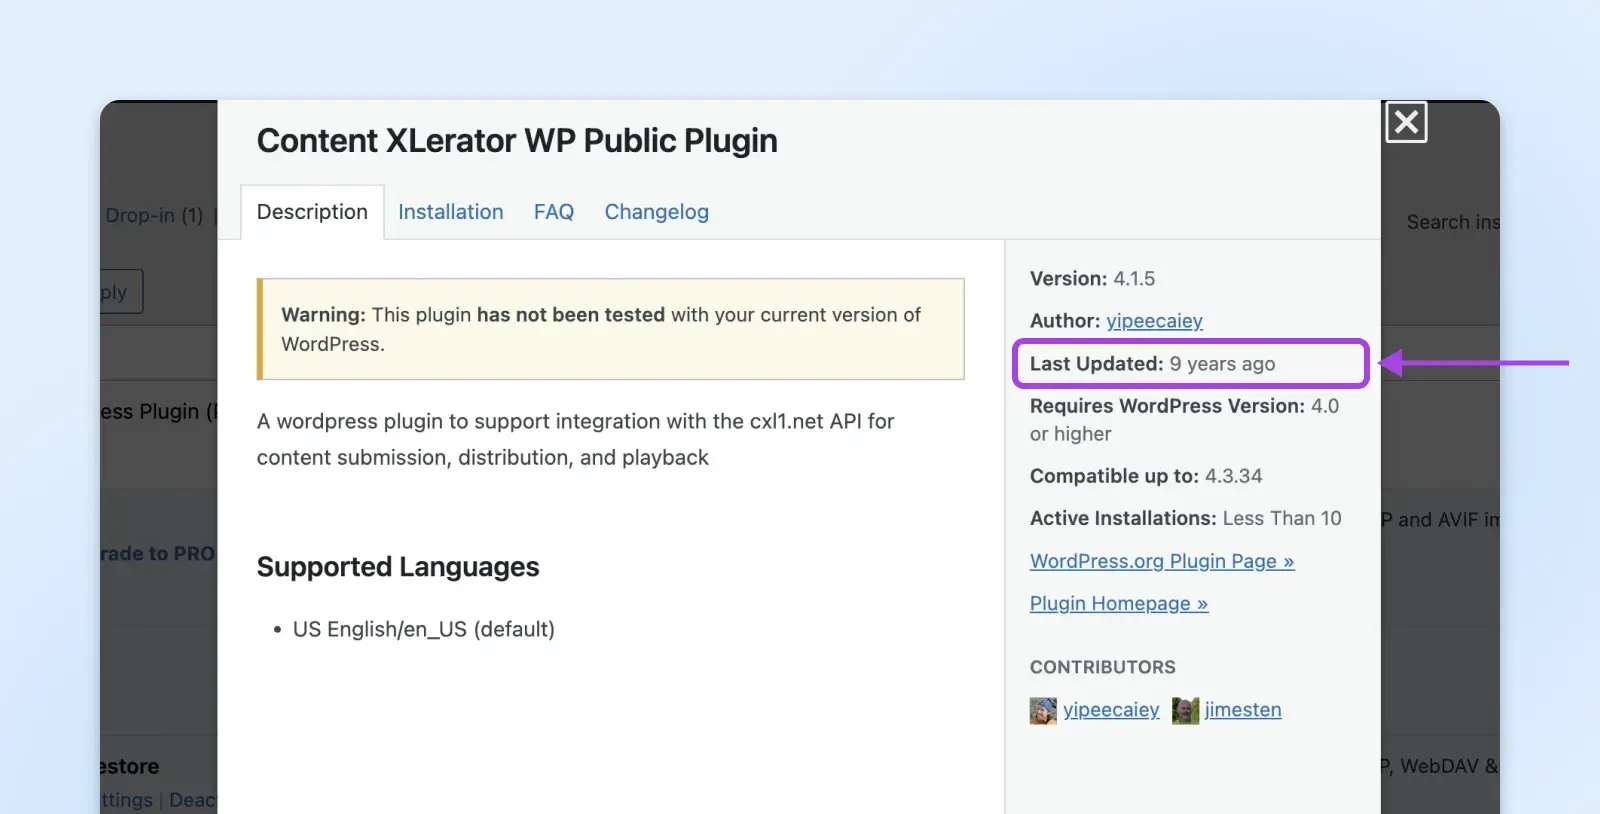This screenshot has width=1600, height=814.
Task: Open the plugin Settings link at bottom left
Action: pyautogui.click(x=127, y=800)
